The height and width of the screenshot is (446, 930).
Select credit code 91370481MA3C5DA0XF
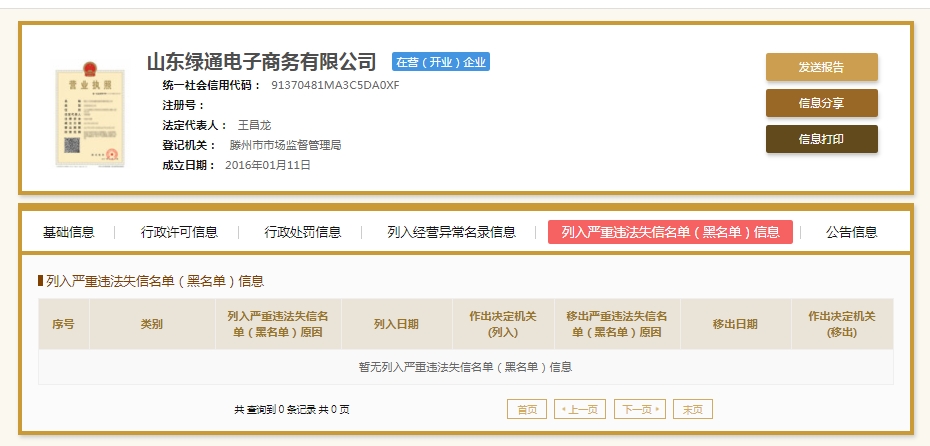coord(336,85)
